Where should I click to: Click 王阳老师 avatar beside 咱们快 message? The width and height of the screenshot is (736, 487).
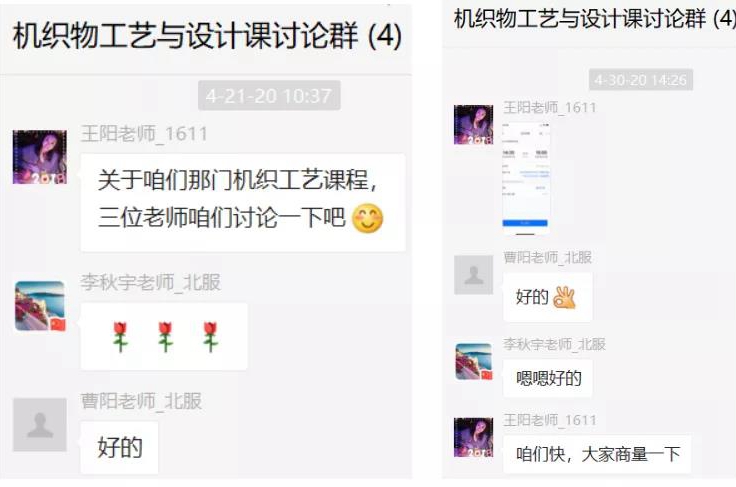[x=473, y=437]
